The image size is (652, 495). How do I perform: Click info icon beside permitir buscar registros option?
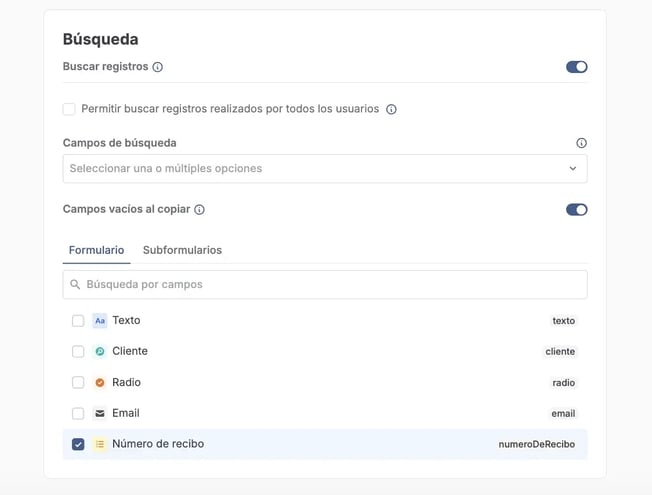391,109
